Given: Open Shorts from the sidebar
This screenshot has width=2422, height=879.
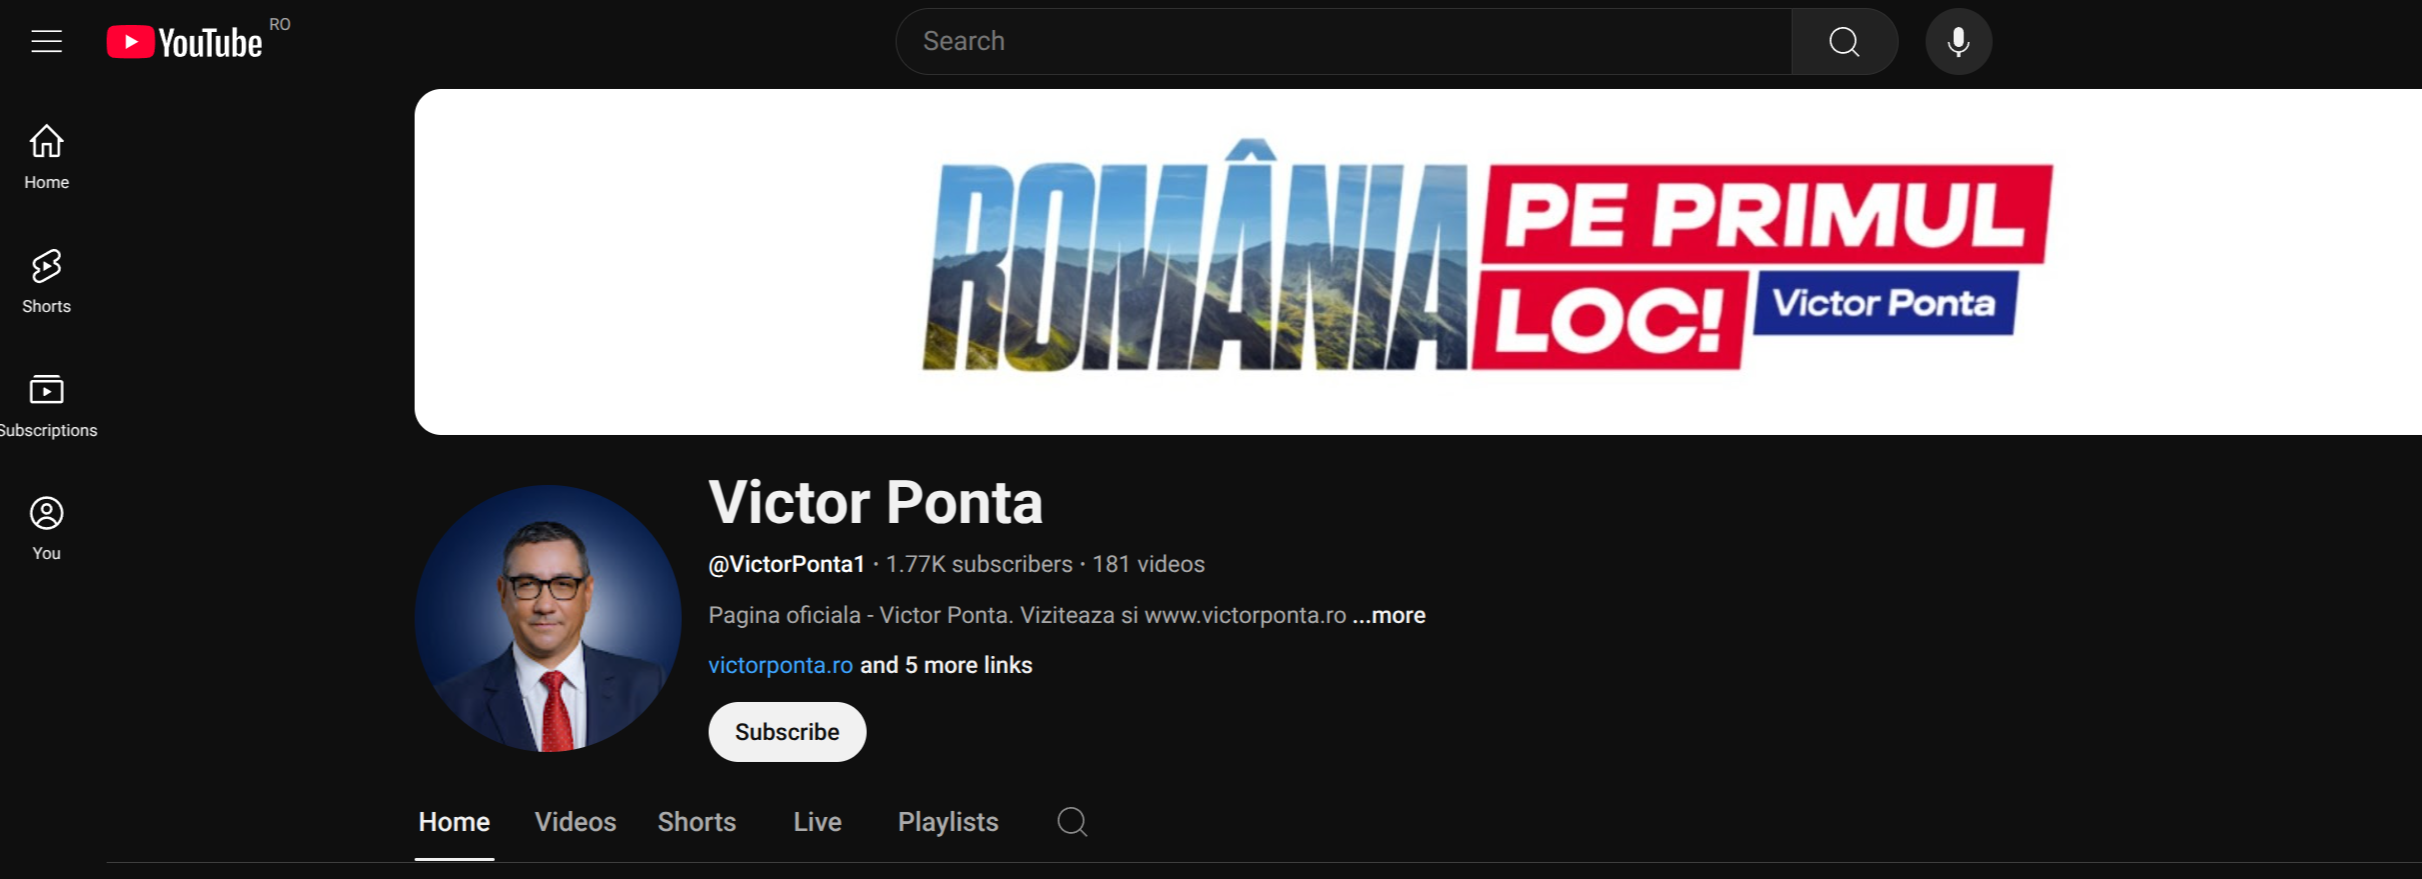Looking at the screenshot, I should (46, 281).
